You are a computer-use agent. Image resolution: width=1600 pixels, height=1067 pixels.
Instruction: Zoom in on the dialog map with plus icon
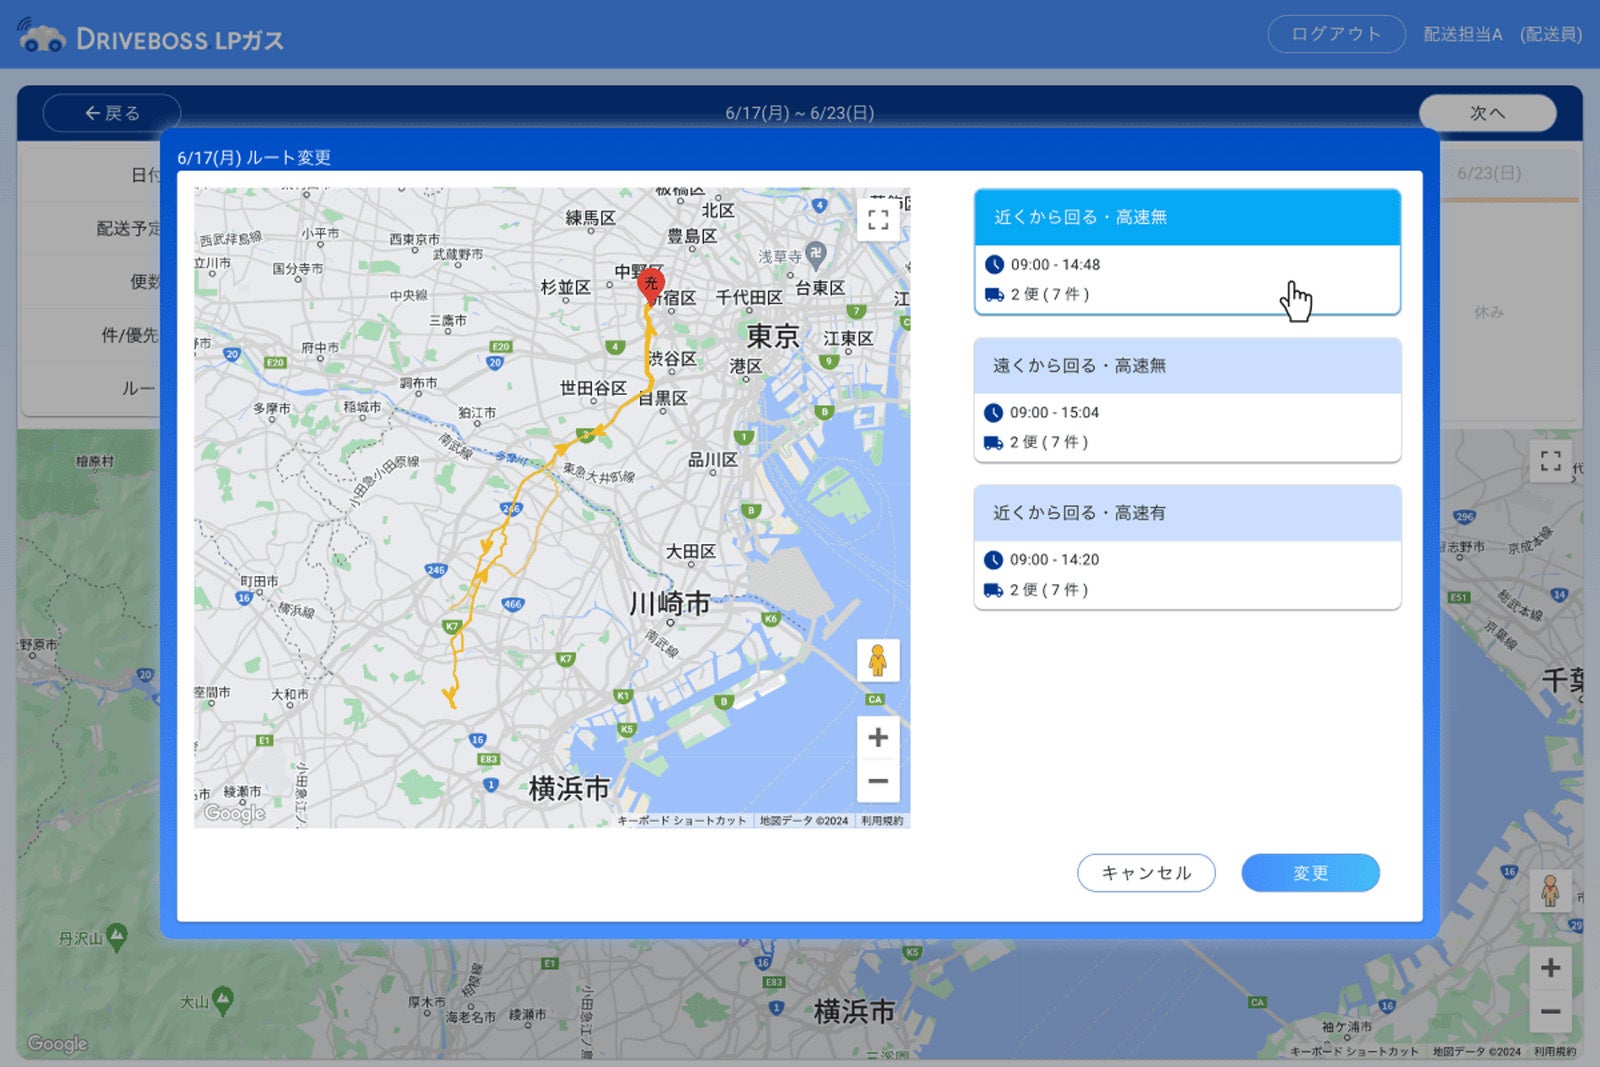click(x=878, y=737)
